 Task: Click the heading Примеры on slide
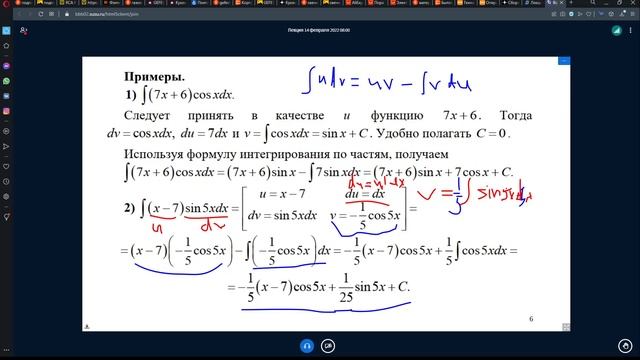click(154, 77)
